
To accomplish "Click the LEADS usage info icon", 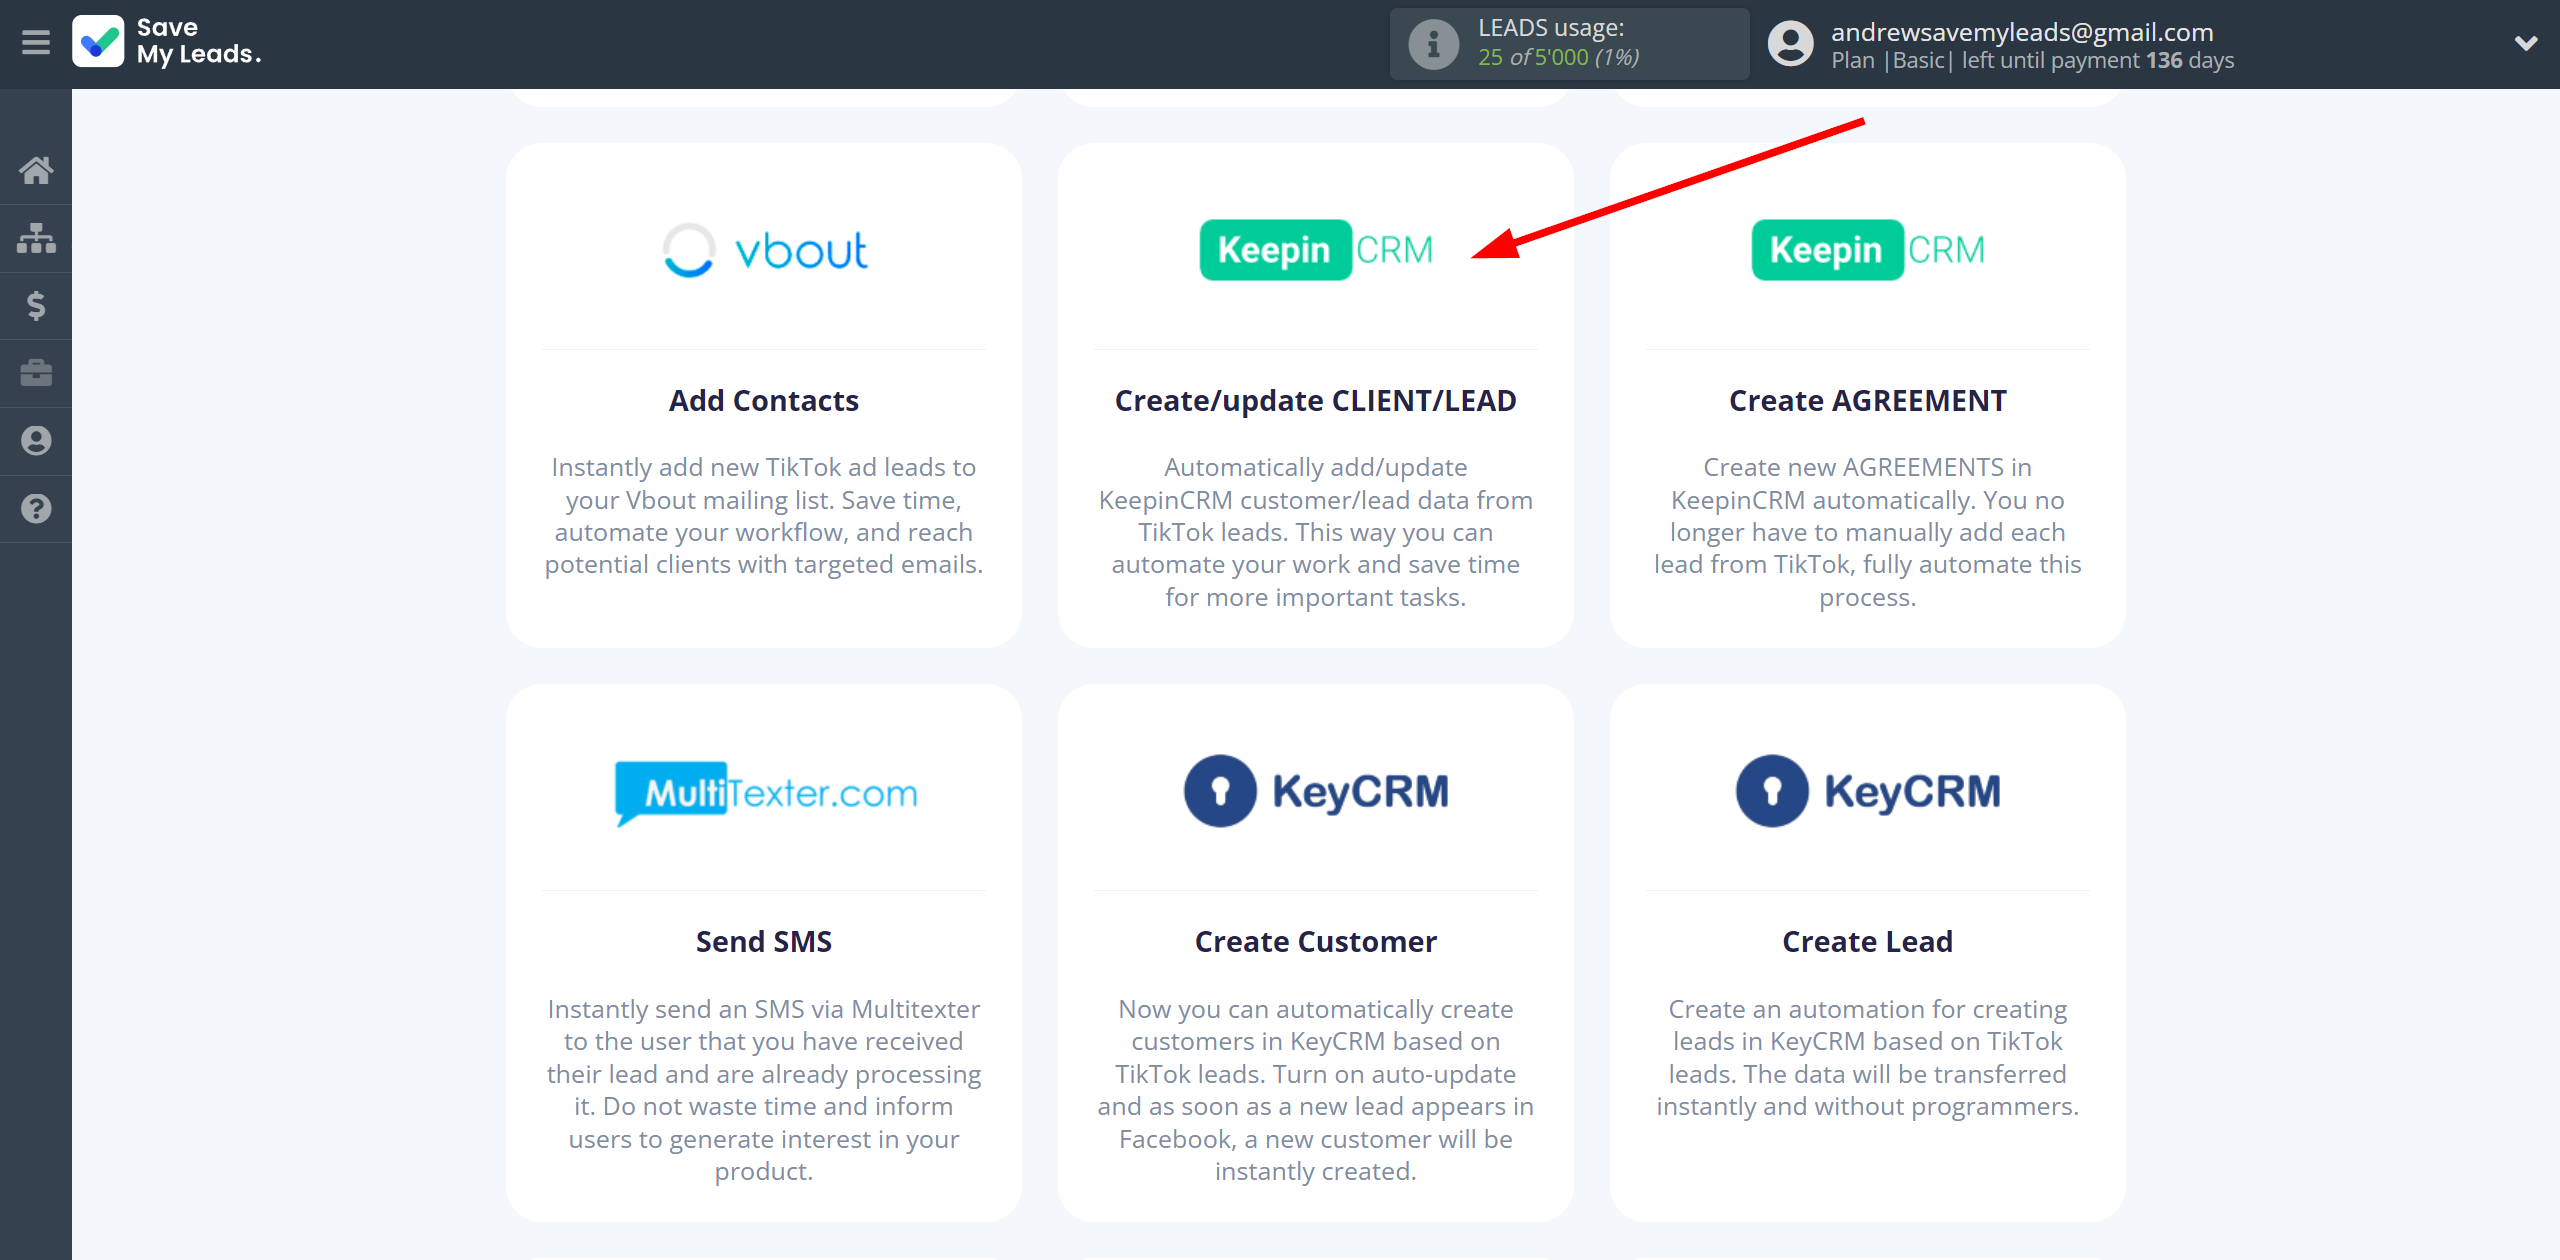I will (x=1433, y=44).
